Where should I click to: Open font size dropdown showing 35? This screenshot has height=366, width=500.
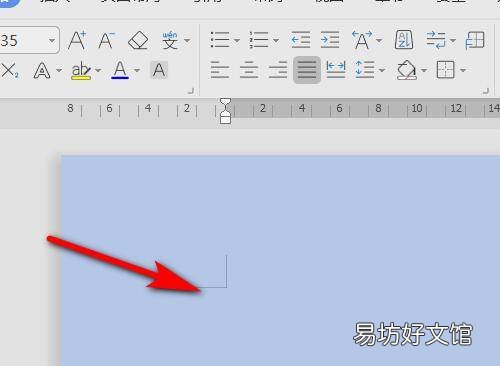[52, 41]
